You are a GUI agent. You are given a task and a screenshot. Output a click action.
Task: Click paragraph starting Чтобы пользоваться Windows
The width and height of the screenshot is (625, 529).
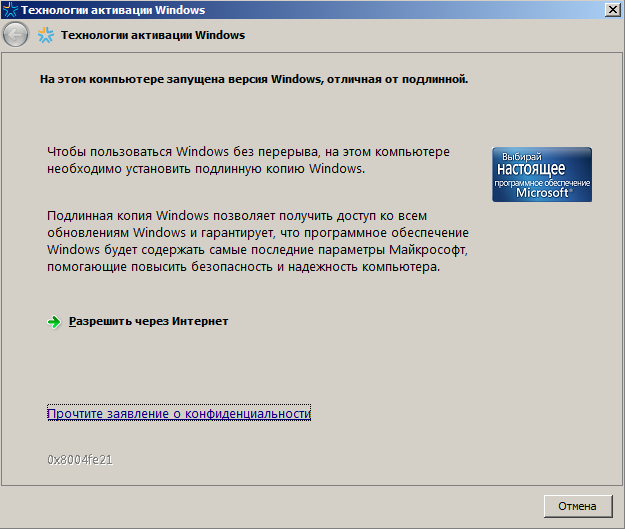(x=248, y=160)
